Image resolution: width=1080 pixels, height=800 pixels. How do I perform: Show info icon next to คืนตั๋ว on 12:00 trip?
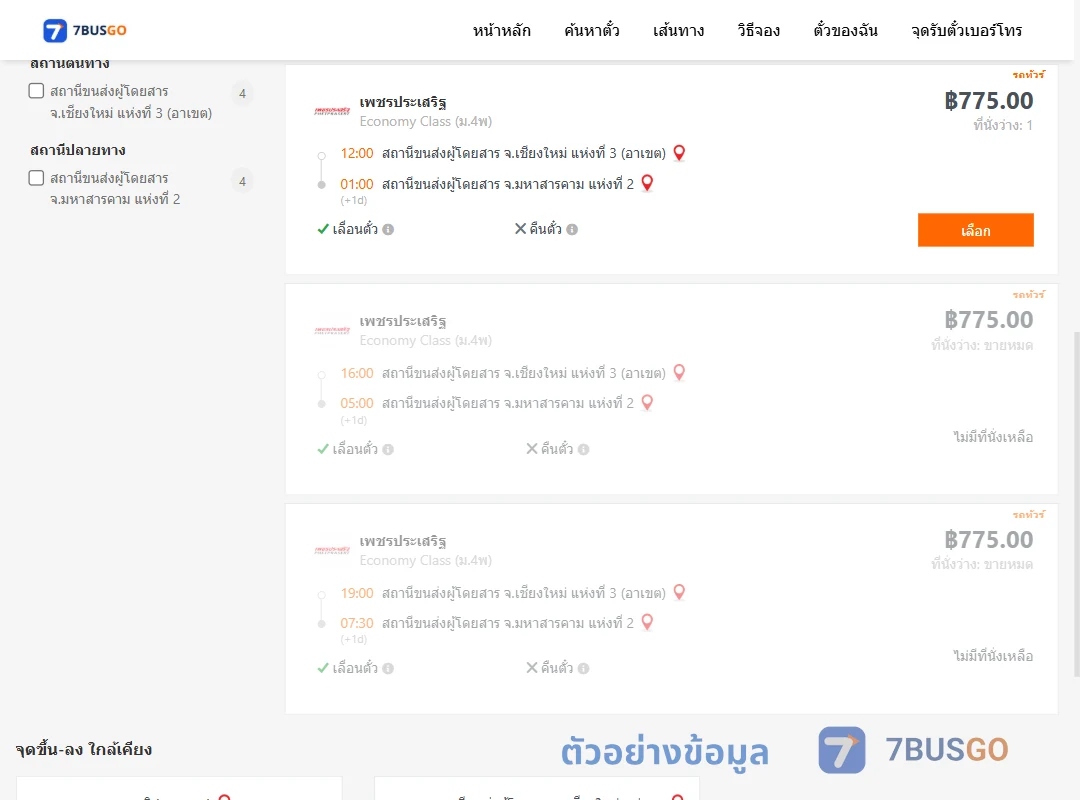point(572,229)
